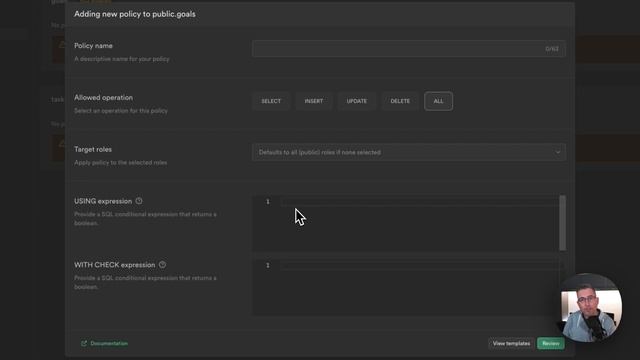Choose the UPDATE operation
This screenshot has width=640, height=360.
click(x=357, y=101)
